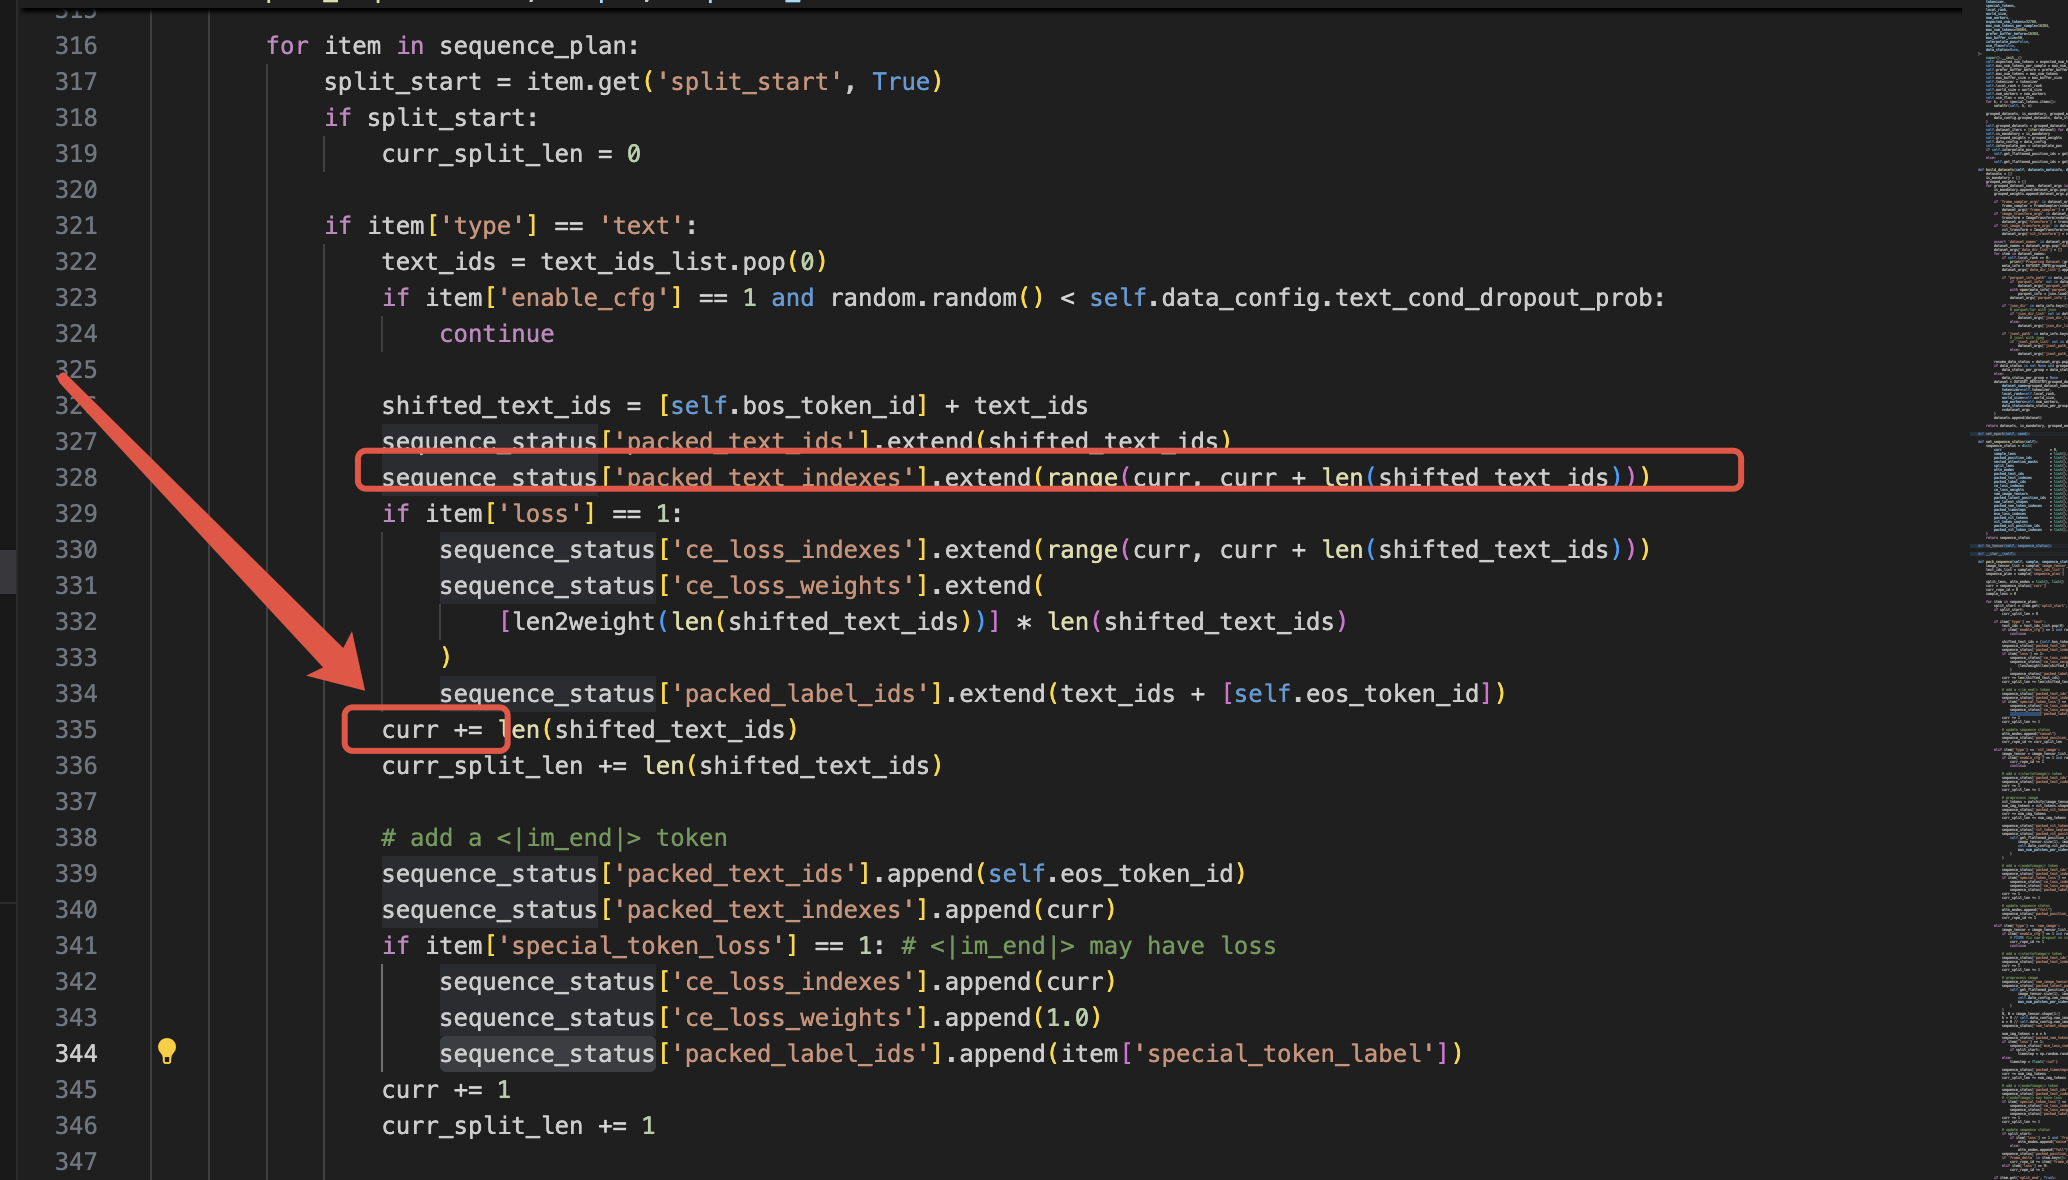This screenshot has width=2068, height=1180.
Task: Click line number 335 in the gutter
Action: click(76, 729)
